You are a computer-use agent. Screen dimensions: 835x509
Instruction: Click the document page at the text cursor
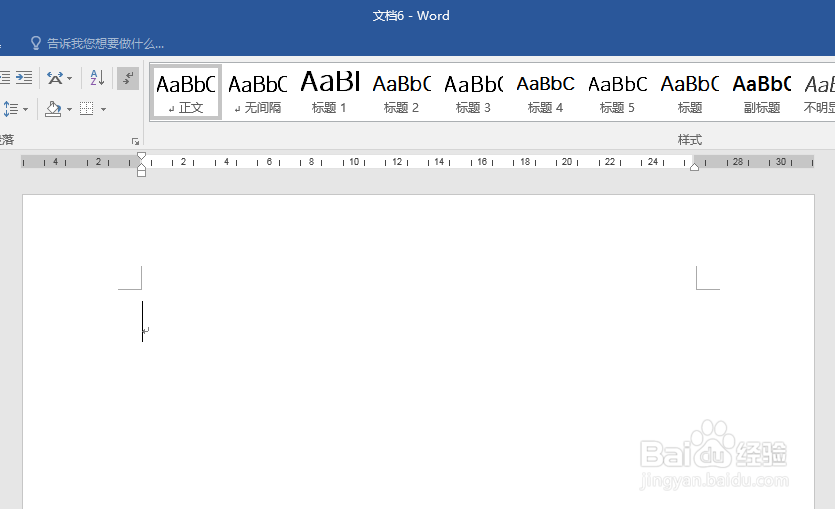pos(143,321)
